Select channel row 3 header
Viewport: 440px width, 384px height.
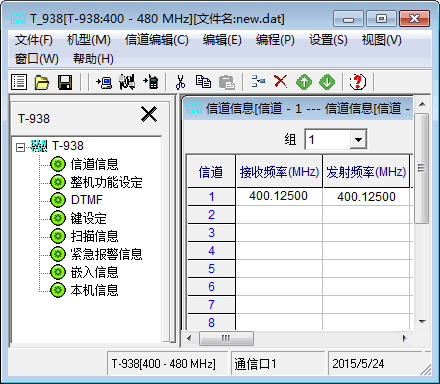click(211, 232)
